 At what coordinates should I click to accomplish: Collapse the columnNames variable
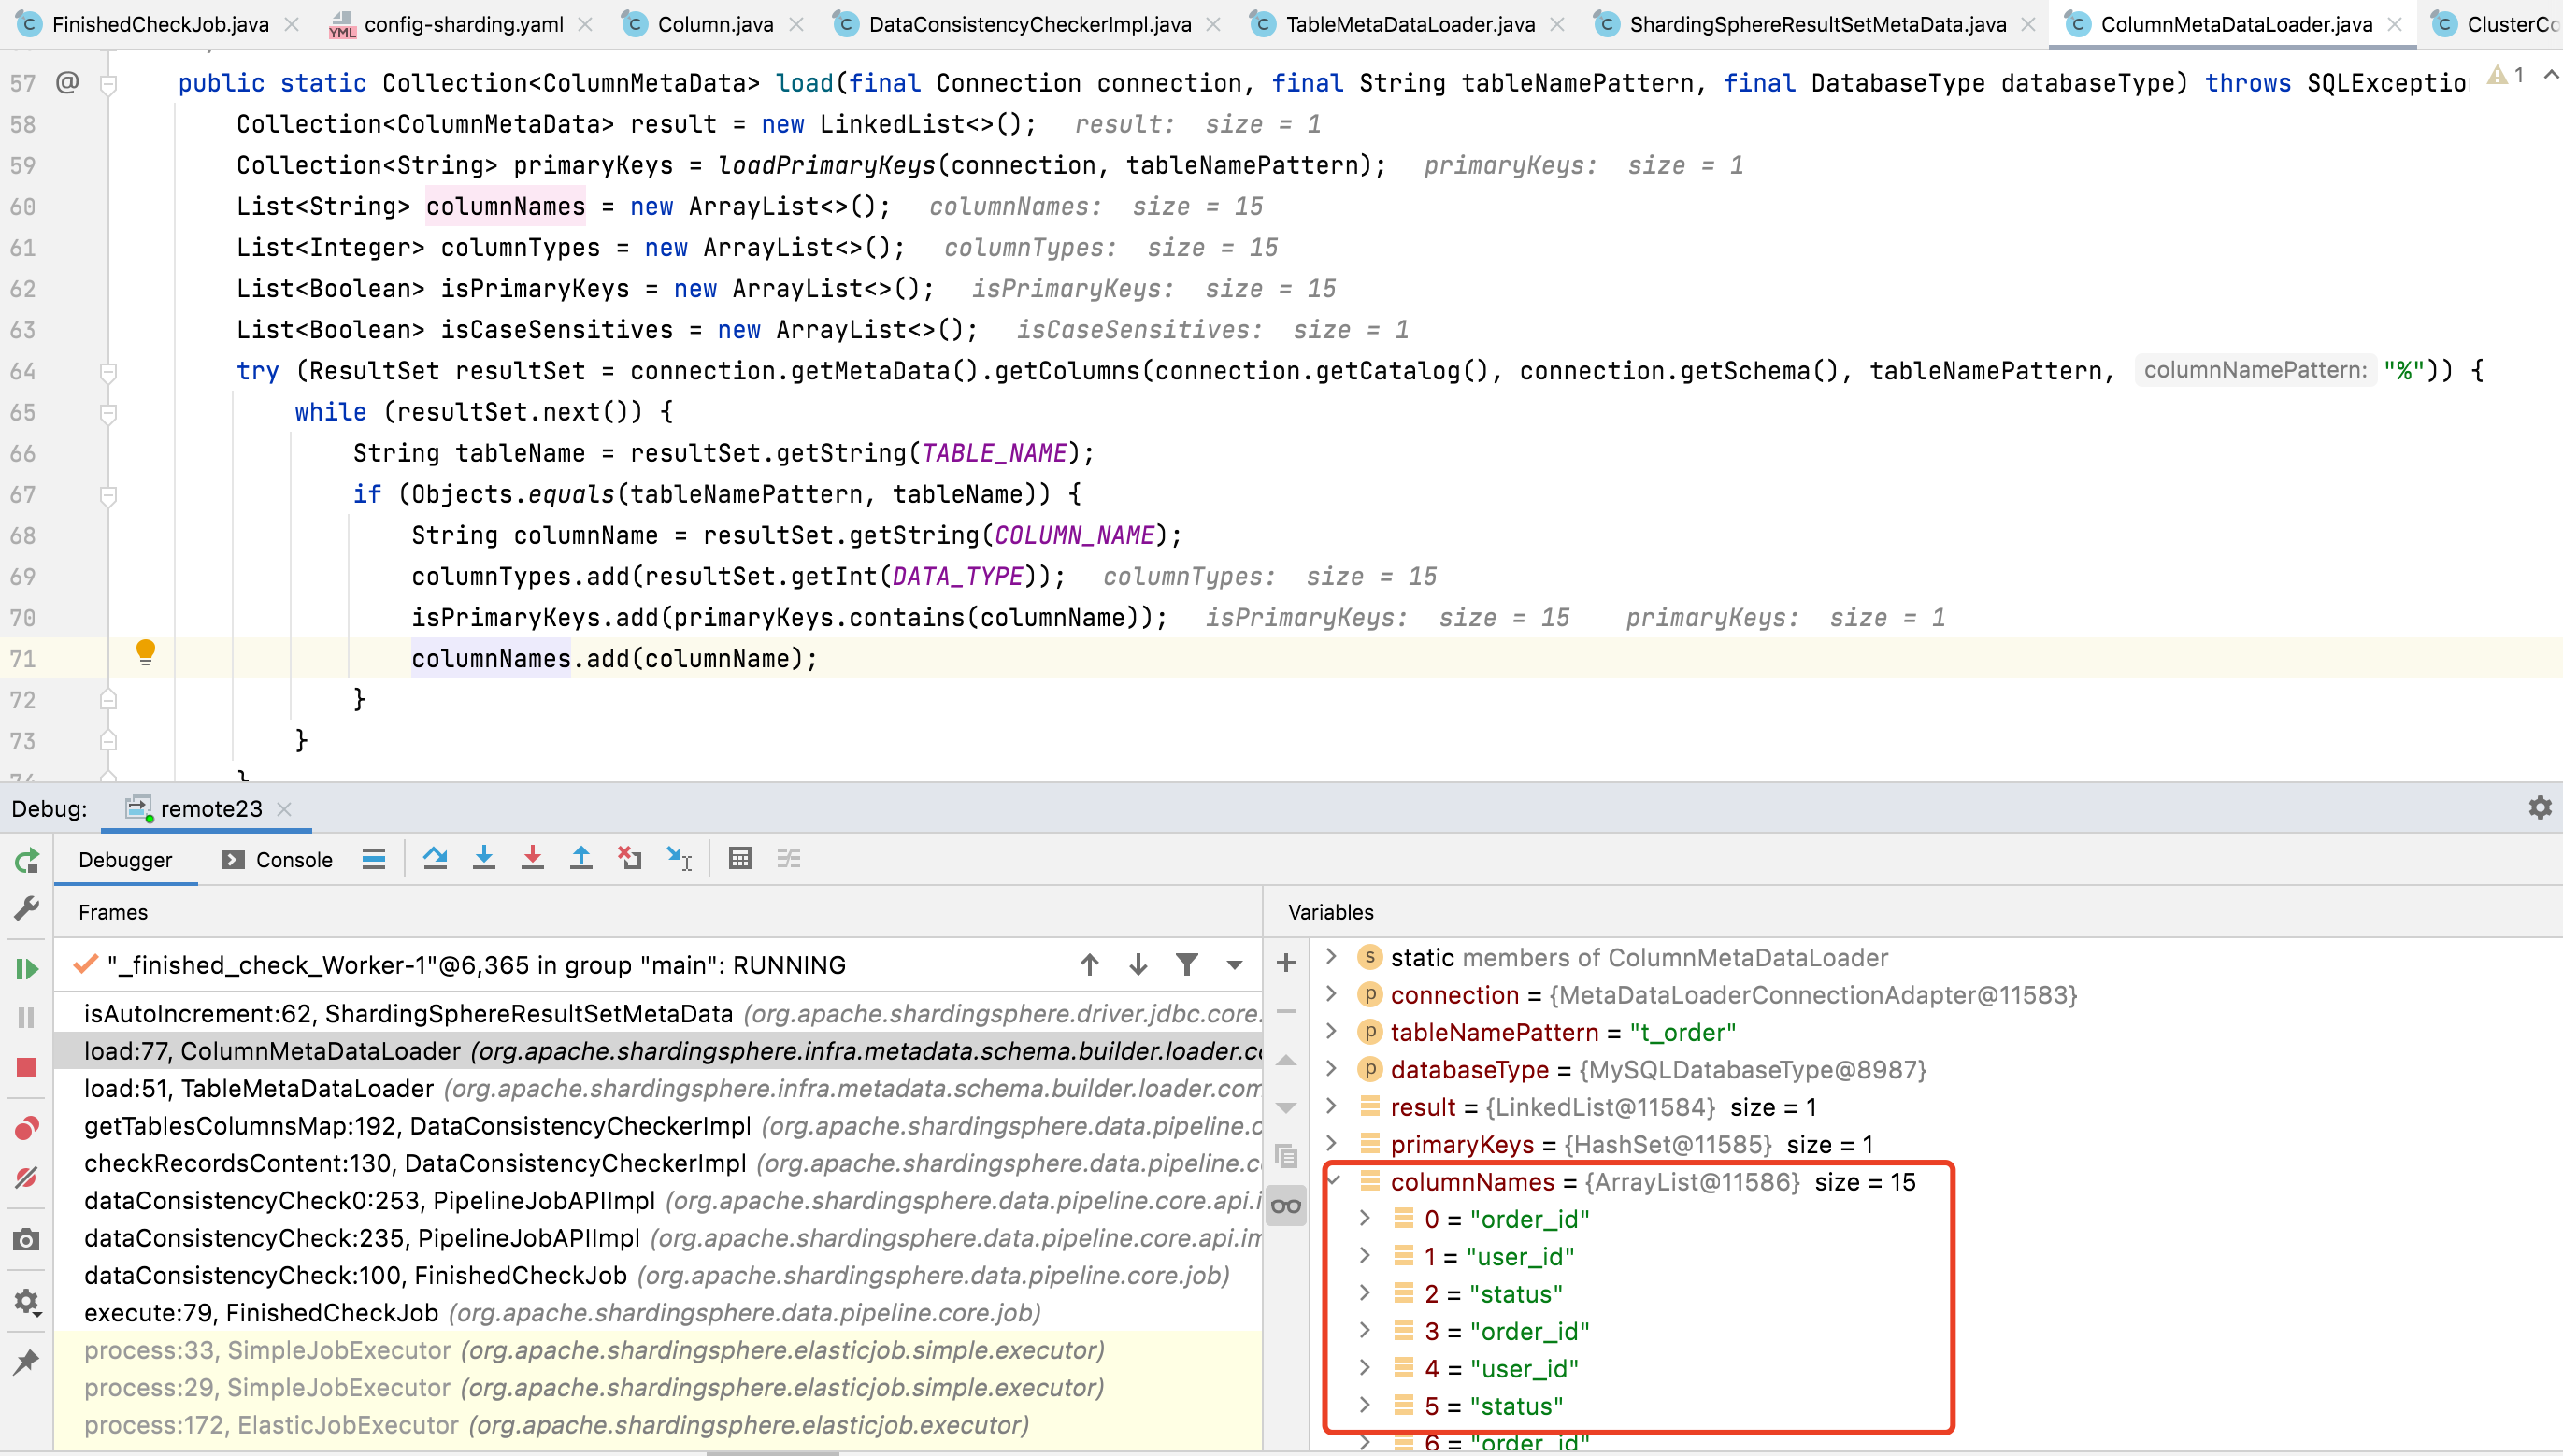pyautogui.click(x=1334, y=1181)
